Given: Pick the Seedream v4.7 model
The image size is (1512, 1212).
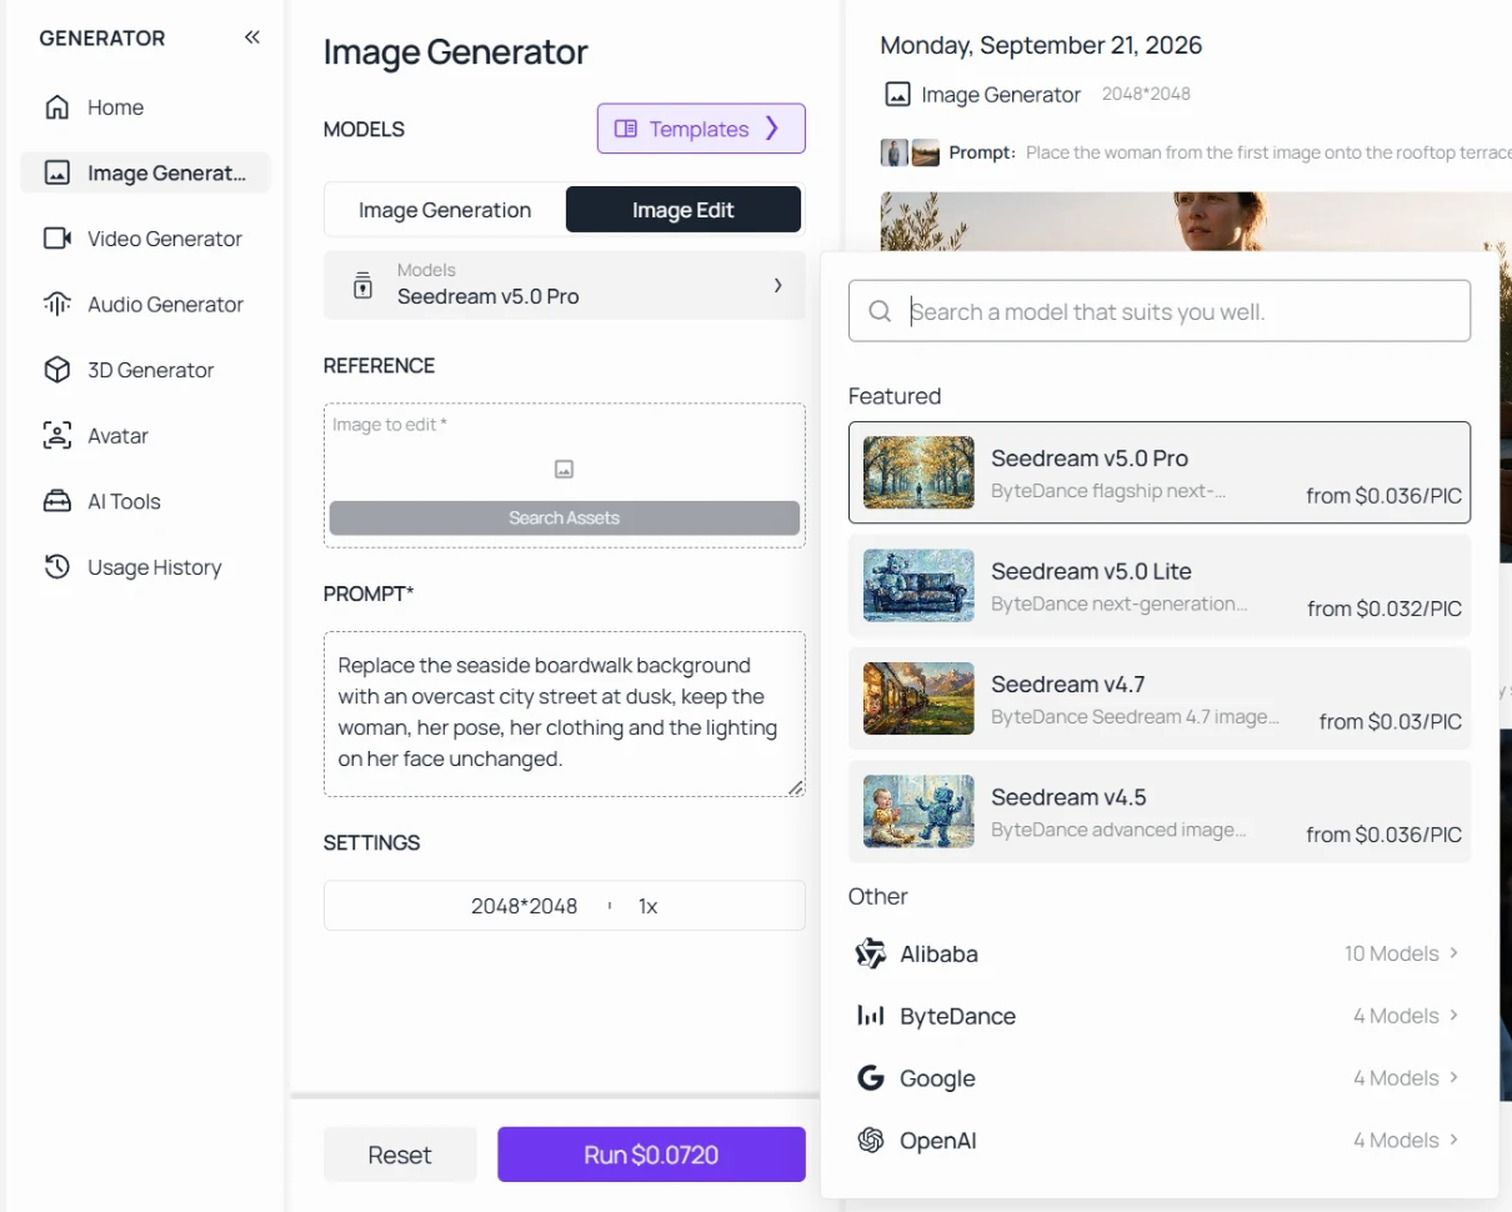Looking at the screenshot, I should (x=1159, y=698).
